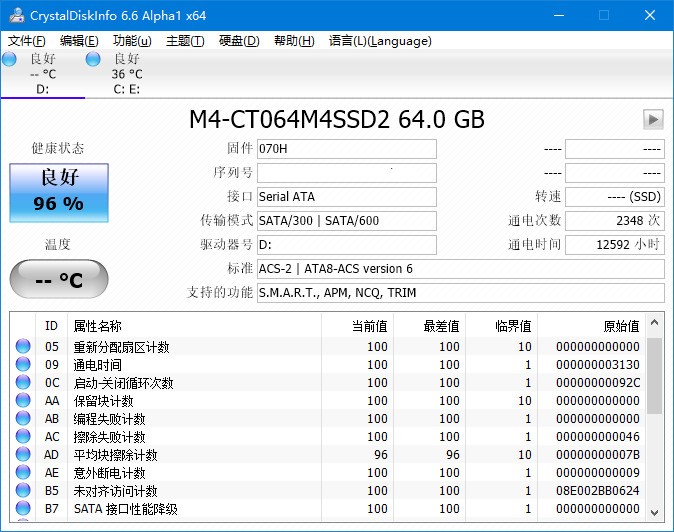Select the row 通电时间 in attribute list
The height and width of the screenshot is (532, 674).
point(328,364)
